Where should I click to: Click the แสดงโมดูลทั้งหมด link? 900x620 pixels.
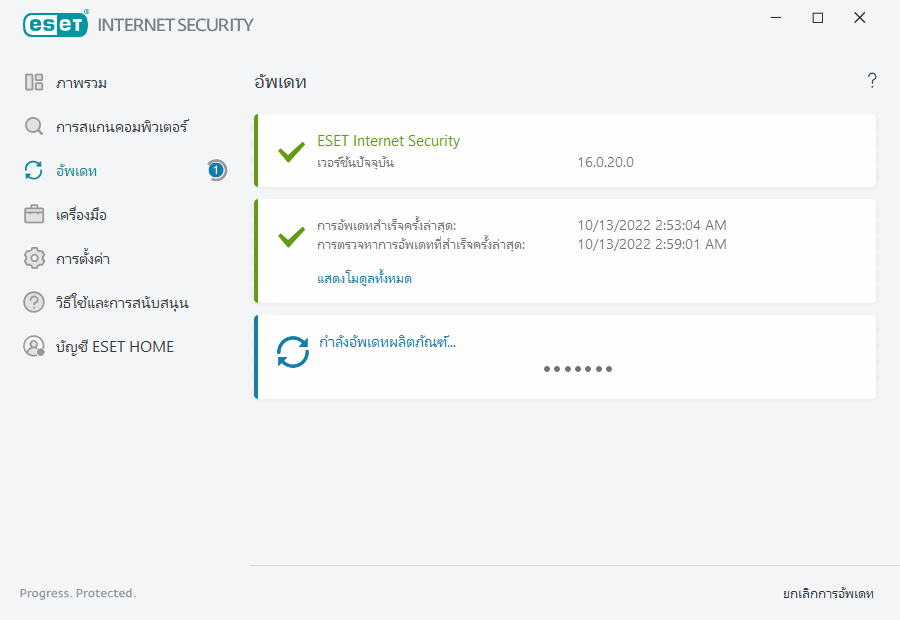[x=364, y=279]
